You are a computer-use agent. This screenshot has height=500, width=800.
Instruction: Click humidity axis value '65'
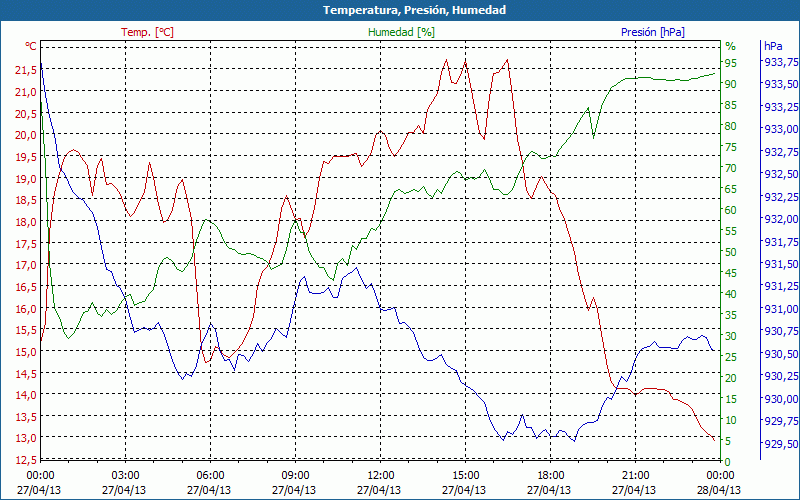click(x=731, y=189)
